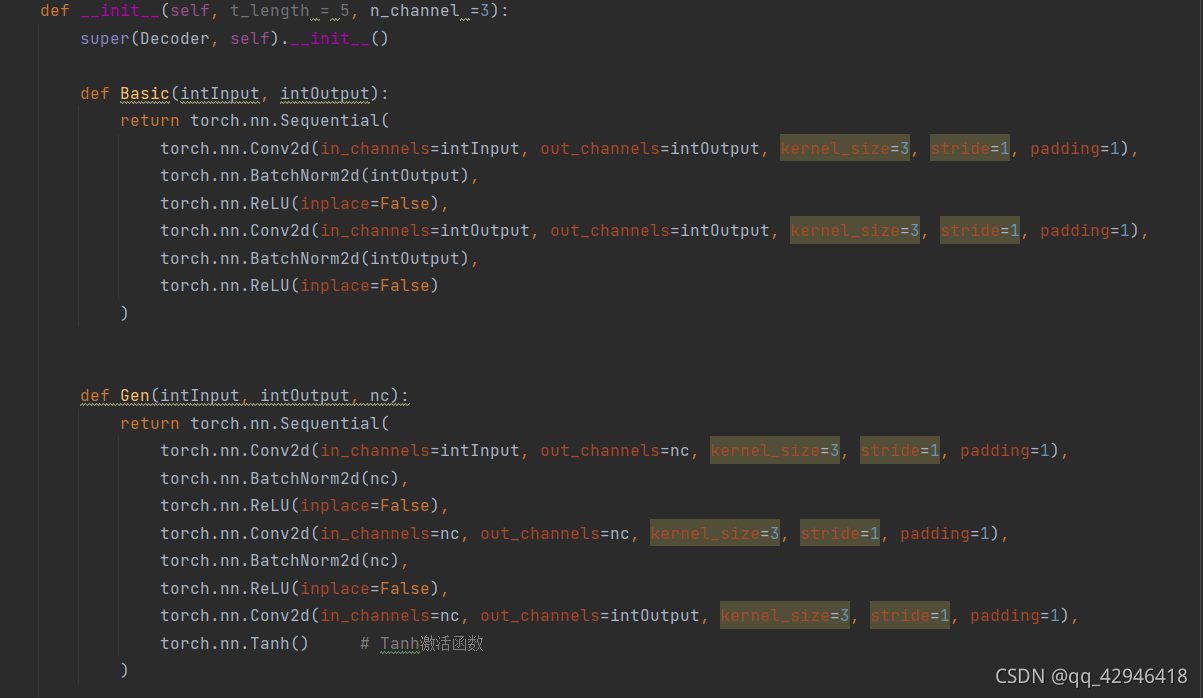This screenshot has width=1203, height=698.
Task: Click the n_channel parameter in __init__ signature
Action: (x=415, y=11)
